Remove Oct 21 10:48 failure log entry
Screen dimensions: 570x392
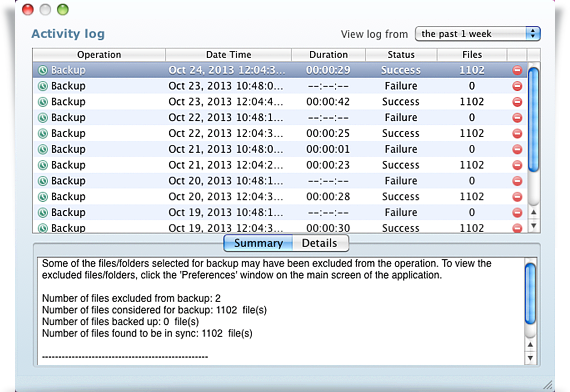coord(517,149)
